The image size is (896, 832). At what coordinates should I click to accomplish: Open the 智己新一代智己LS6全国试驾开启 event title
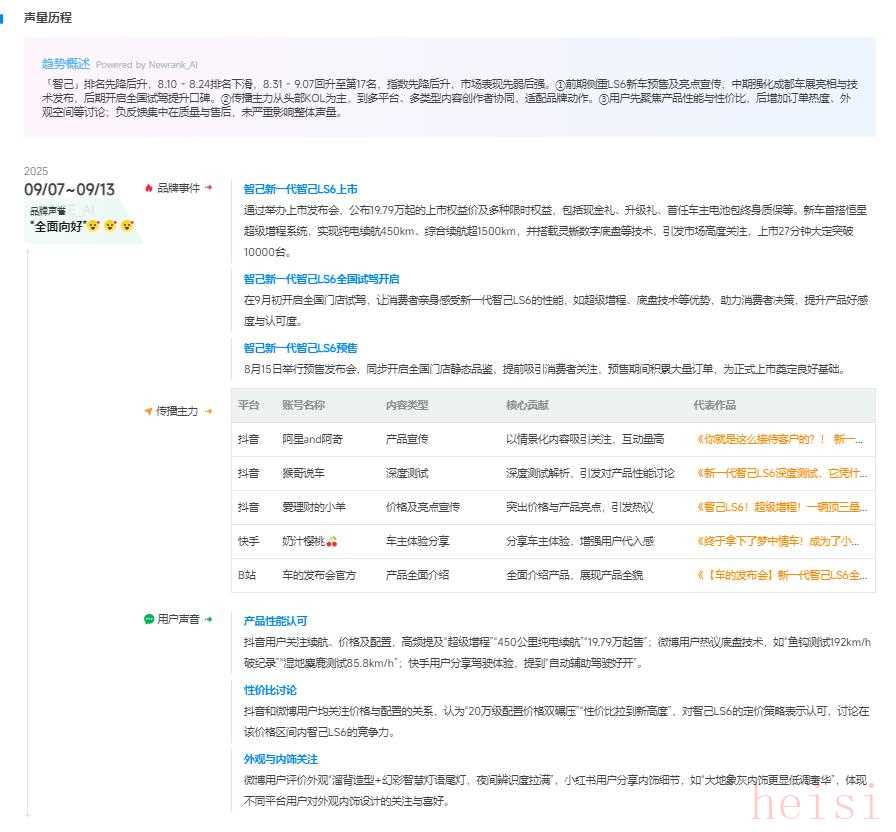point(321,279)
